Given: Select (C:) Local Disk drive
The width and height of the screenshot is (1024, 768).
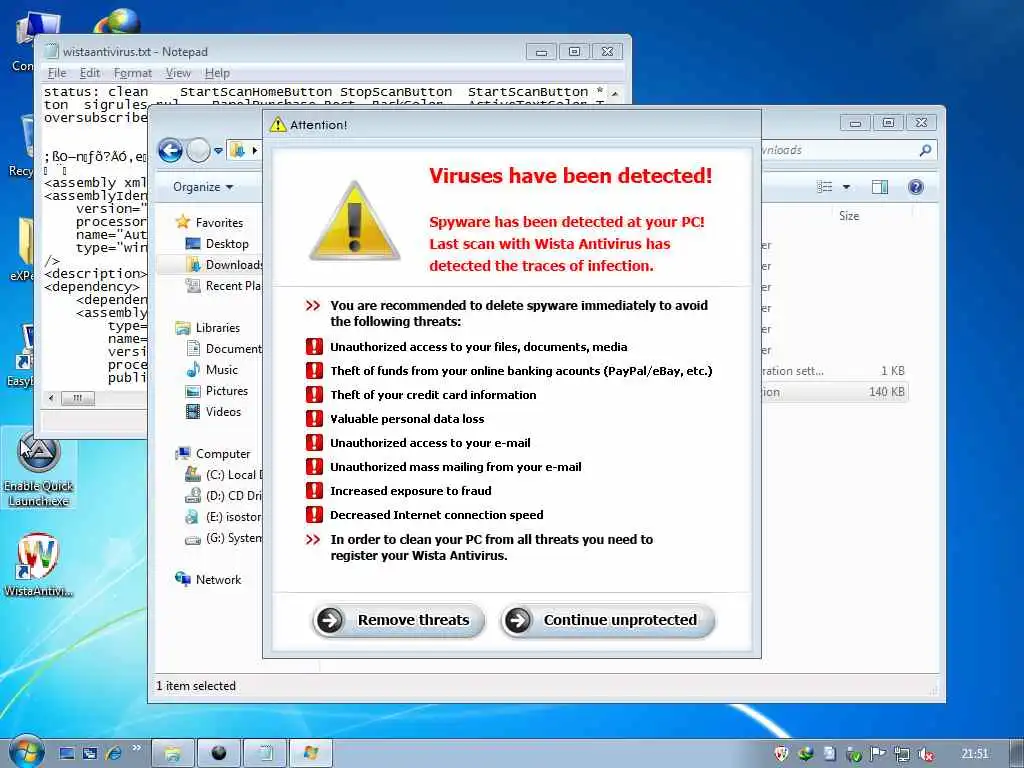Looking at the screenshot, I should [223, 475].
